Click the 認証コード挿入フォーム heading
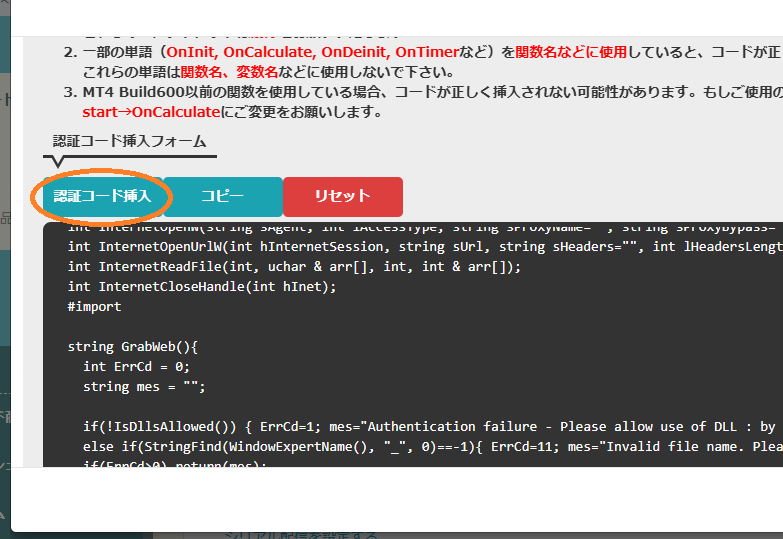Image resolution: width=783 pixels, height=539 pixels. pos(130,141)
